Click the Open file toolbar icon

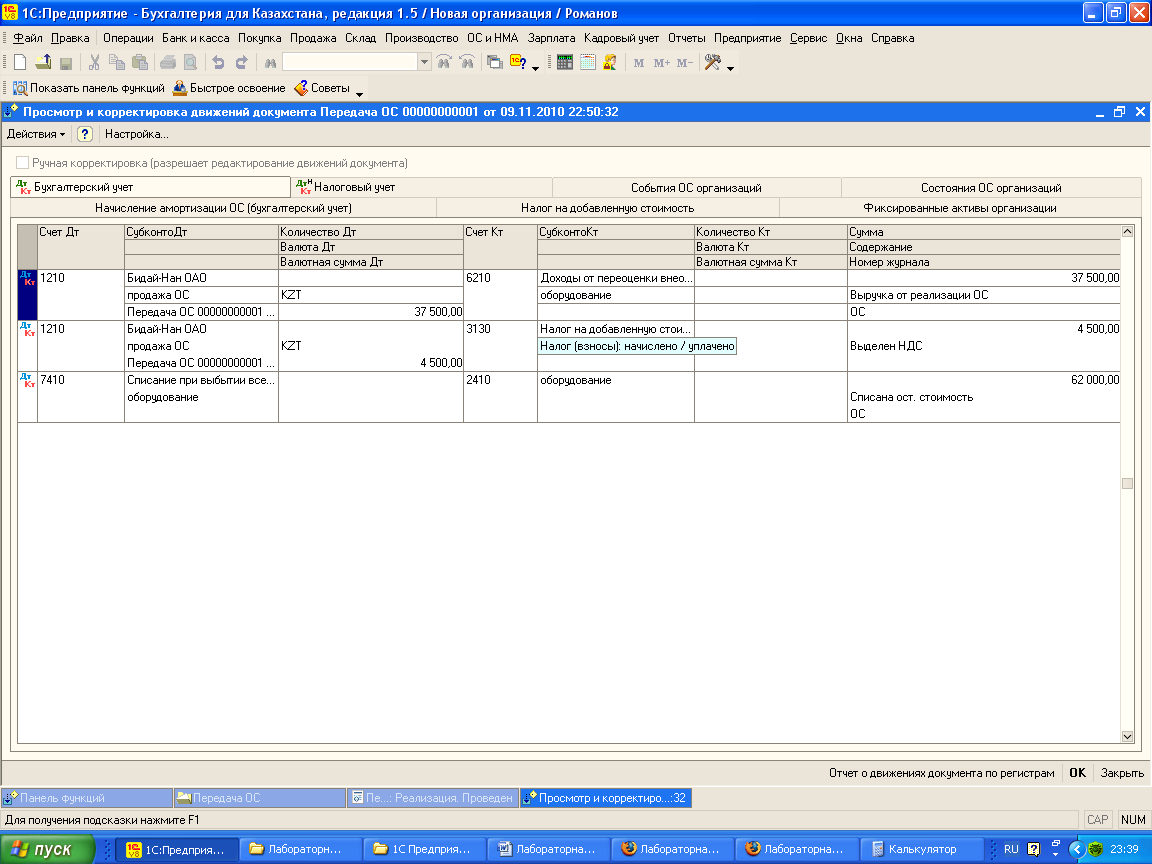coord(43,63)
